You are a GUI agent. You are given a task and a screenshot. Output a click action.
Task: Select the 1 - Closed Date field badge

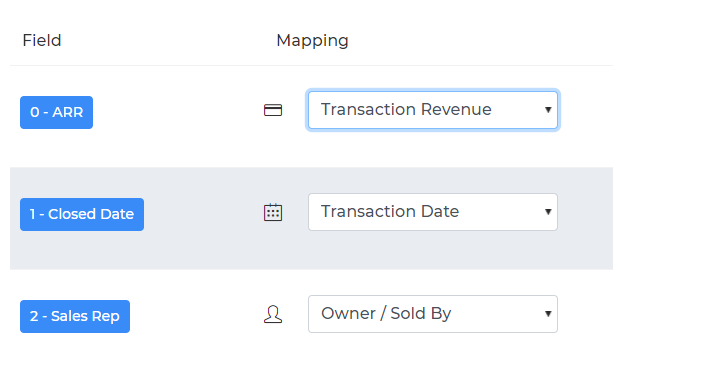tap(82, 214)
